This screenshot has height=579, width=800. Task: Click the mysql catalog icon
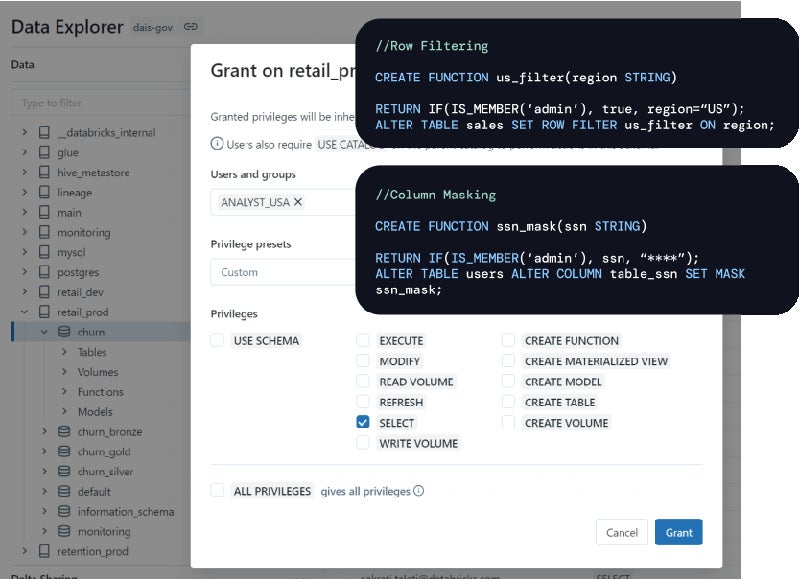[44, 252]
